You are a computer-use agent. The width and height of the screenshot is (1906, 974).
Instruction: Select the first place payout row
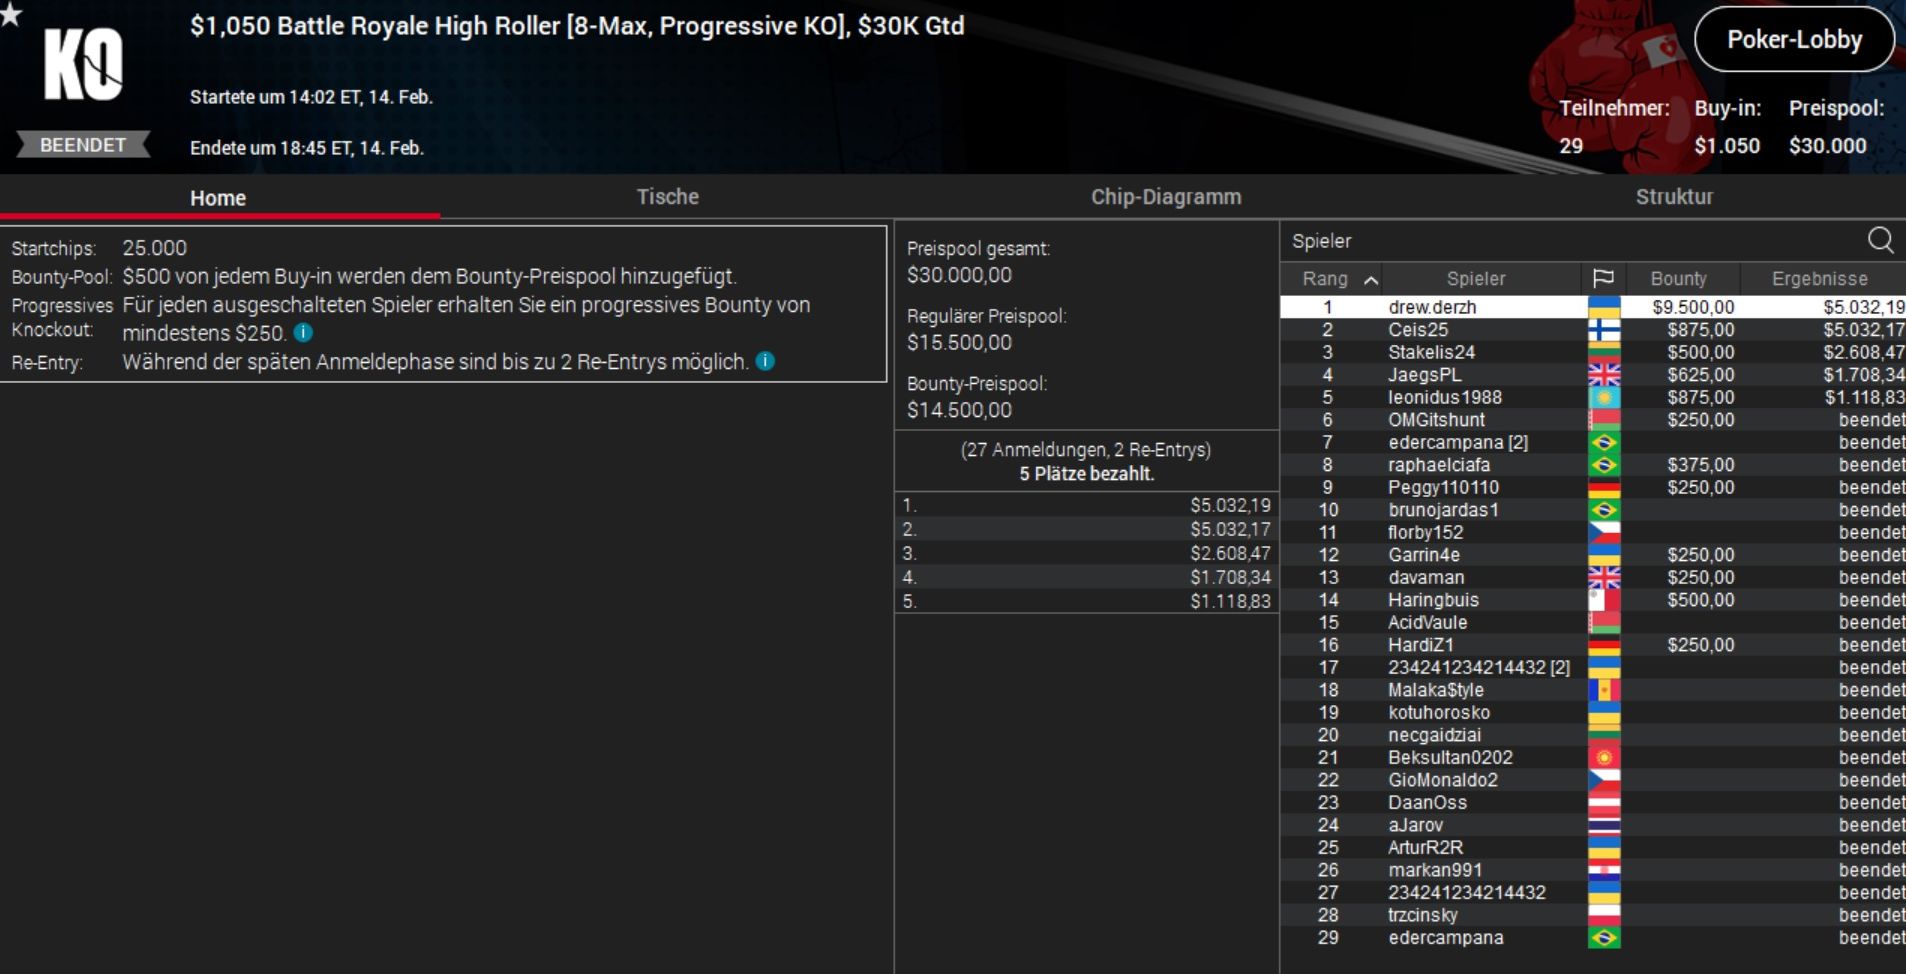click(x=1086, y=505)
